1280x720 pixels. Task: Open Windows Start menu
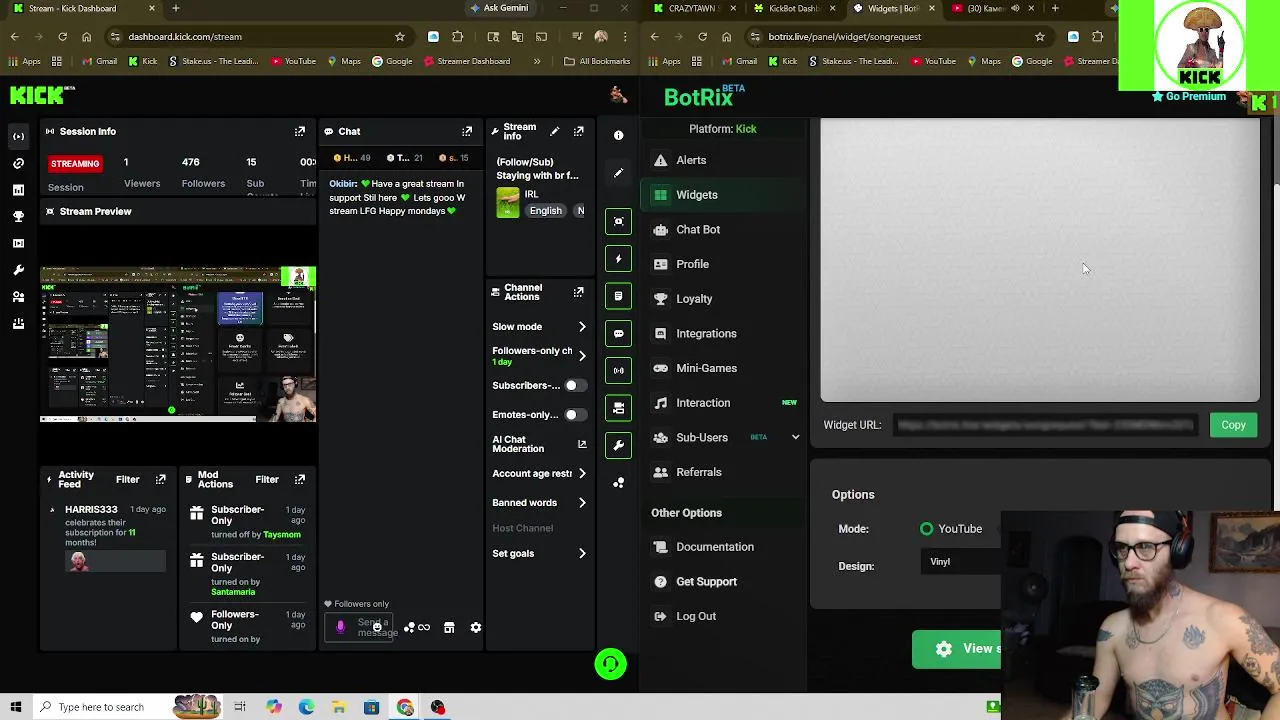pos(16,707)
